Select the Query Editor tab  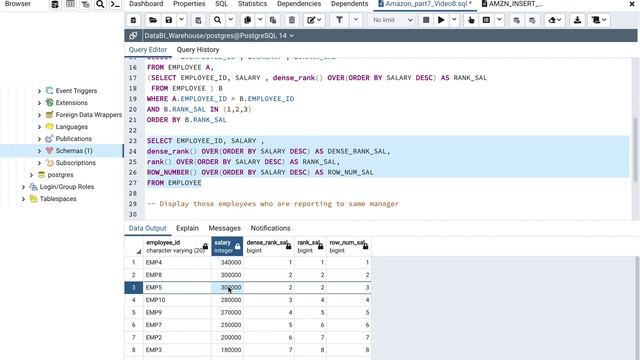148,50
